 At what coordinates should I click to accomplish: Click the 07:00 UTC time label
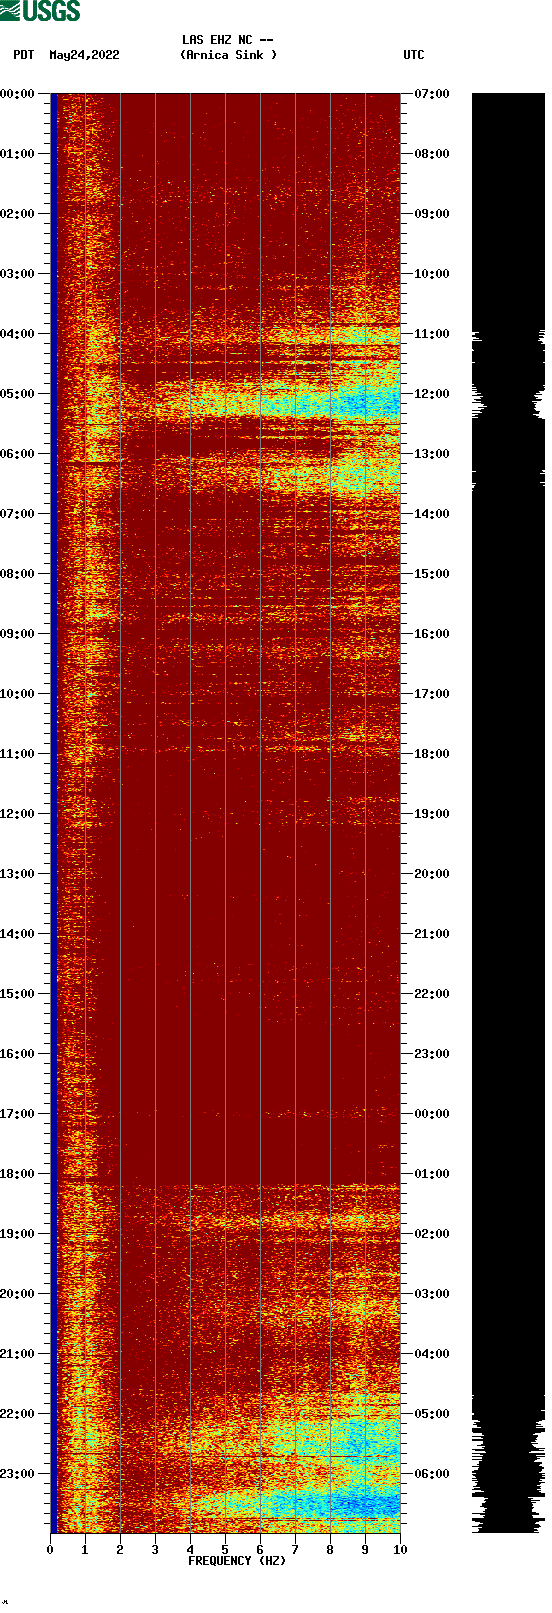click(432, 94)
